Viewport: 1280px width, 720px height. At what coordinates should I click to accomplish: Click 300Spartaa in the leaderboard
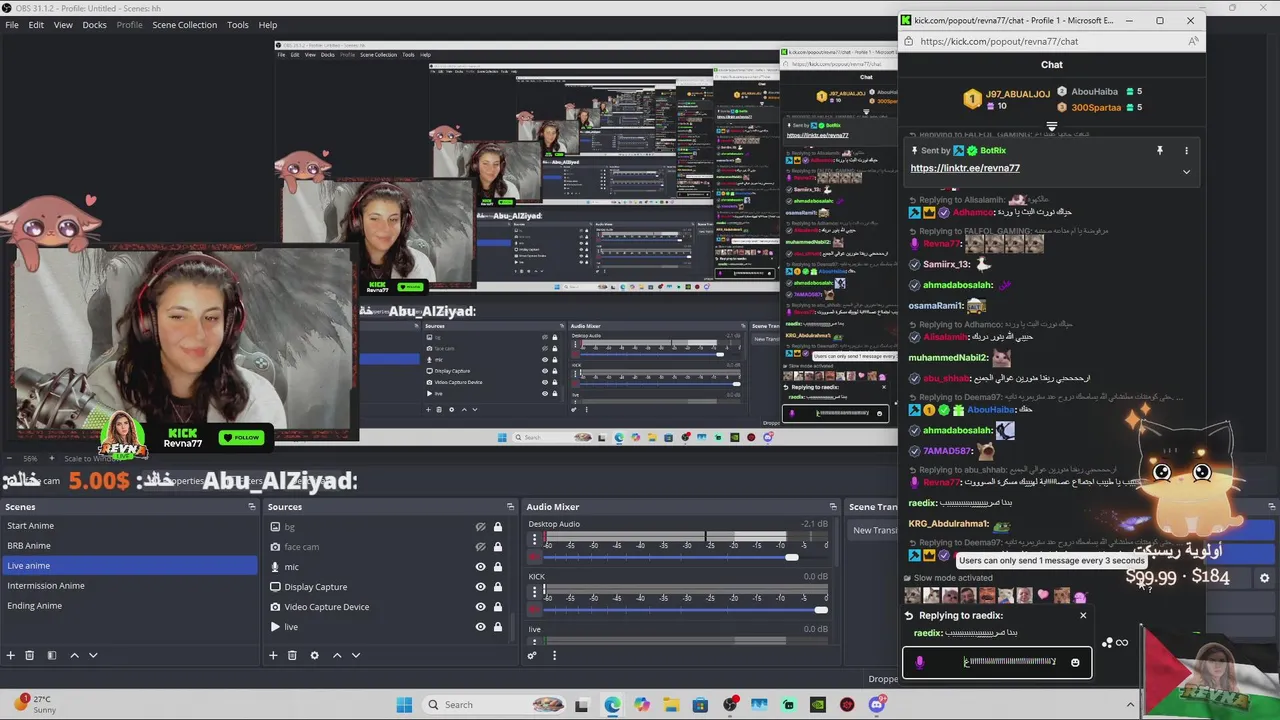pyautogui.click(x=1096, y=107)
